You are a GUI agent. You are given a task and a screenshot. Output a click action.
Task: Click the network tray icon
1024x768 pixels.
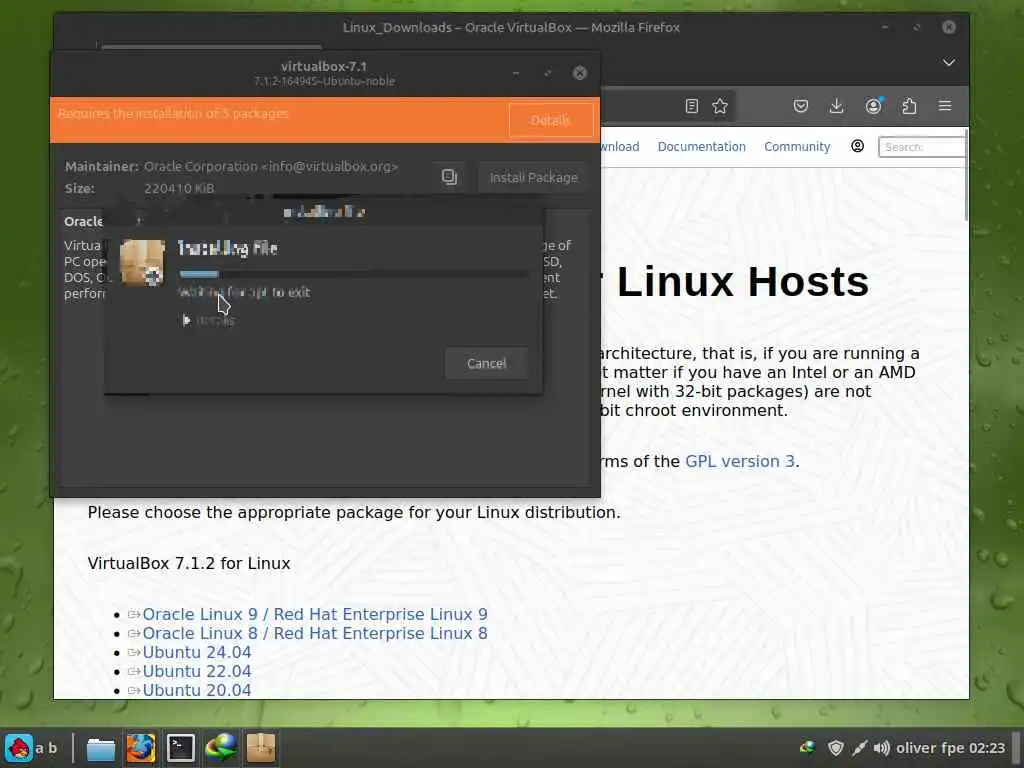(808, 748)
